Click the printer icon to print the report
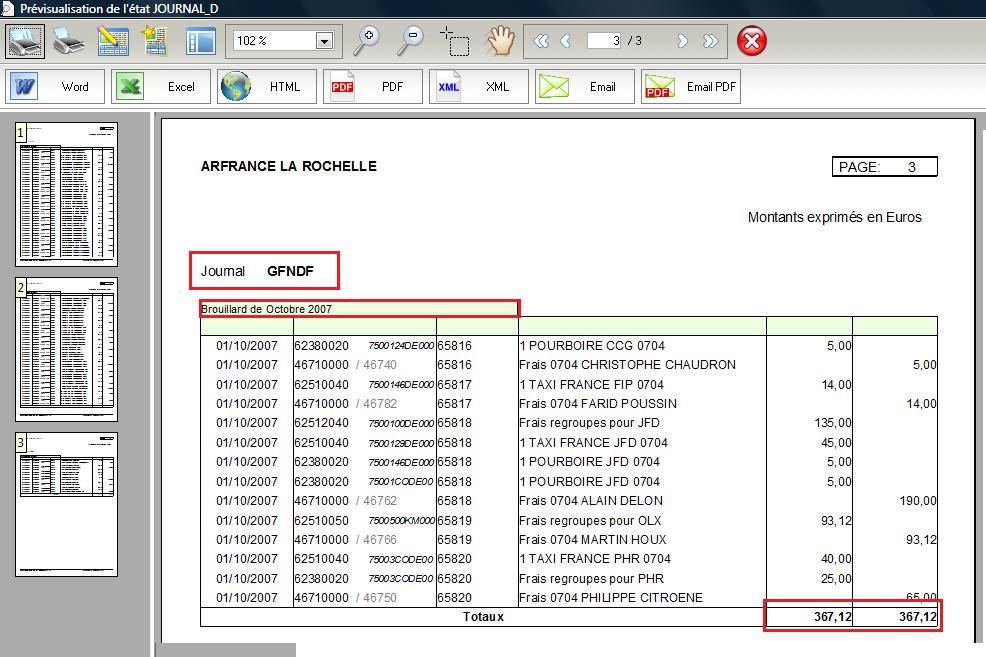Screen dimensions: 986x657 (x=68, y=41)
